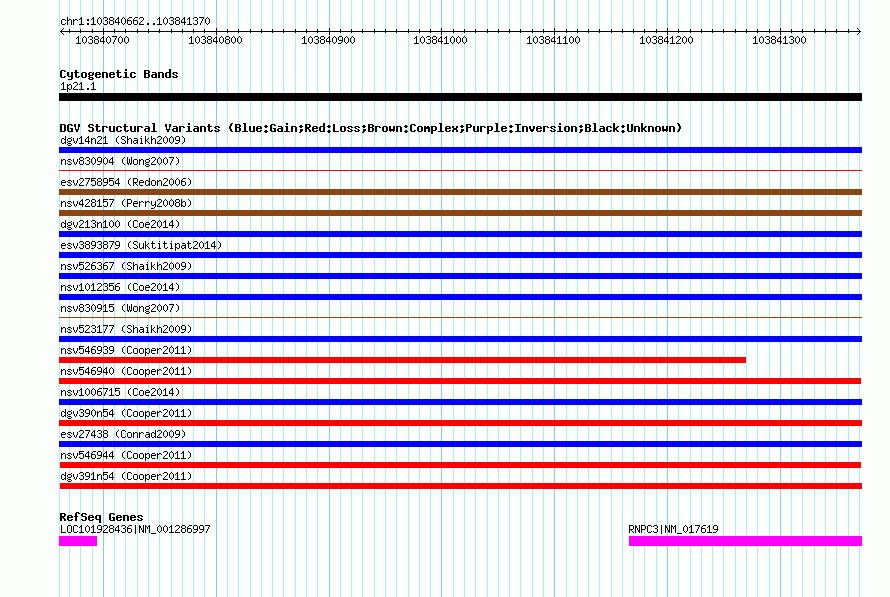Viewport: 890px width, 597px height.
Task: Click esv27438 (Conrad2009) label
Action: coord(123,434)
